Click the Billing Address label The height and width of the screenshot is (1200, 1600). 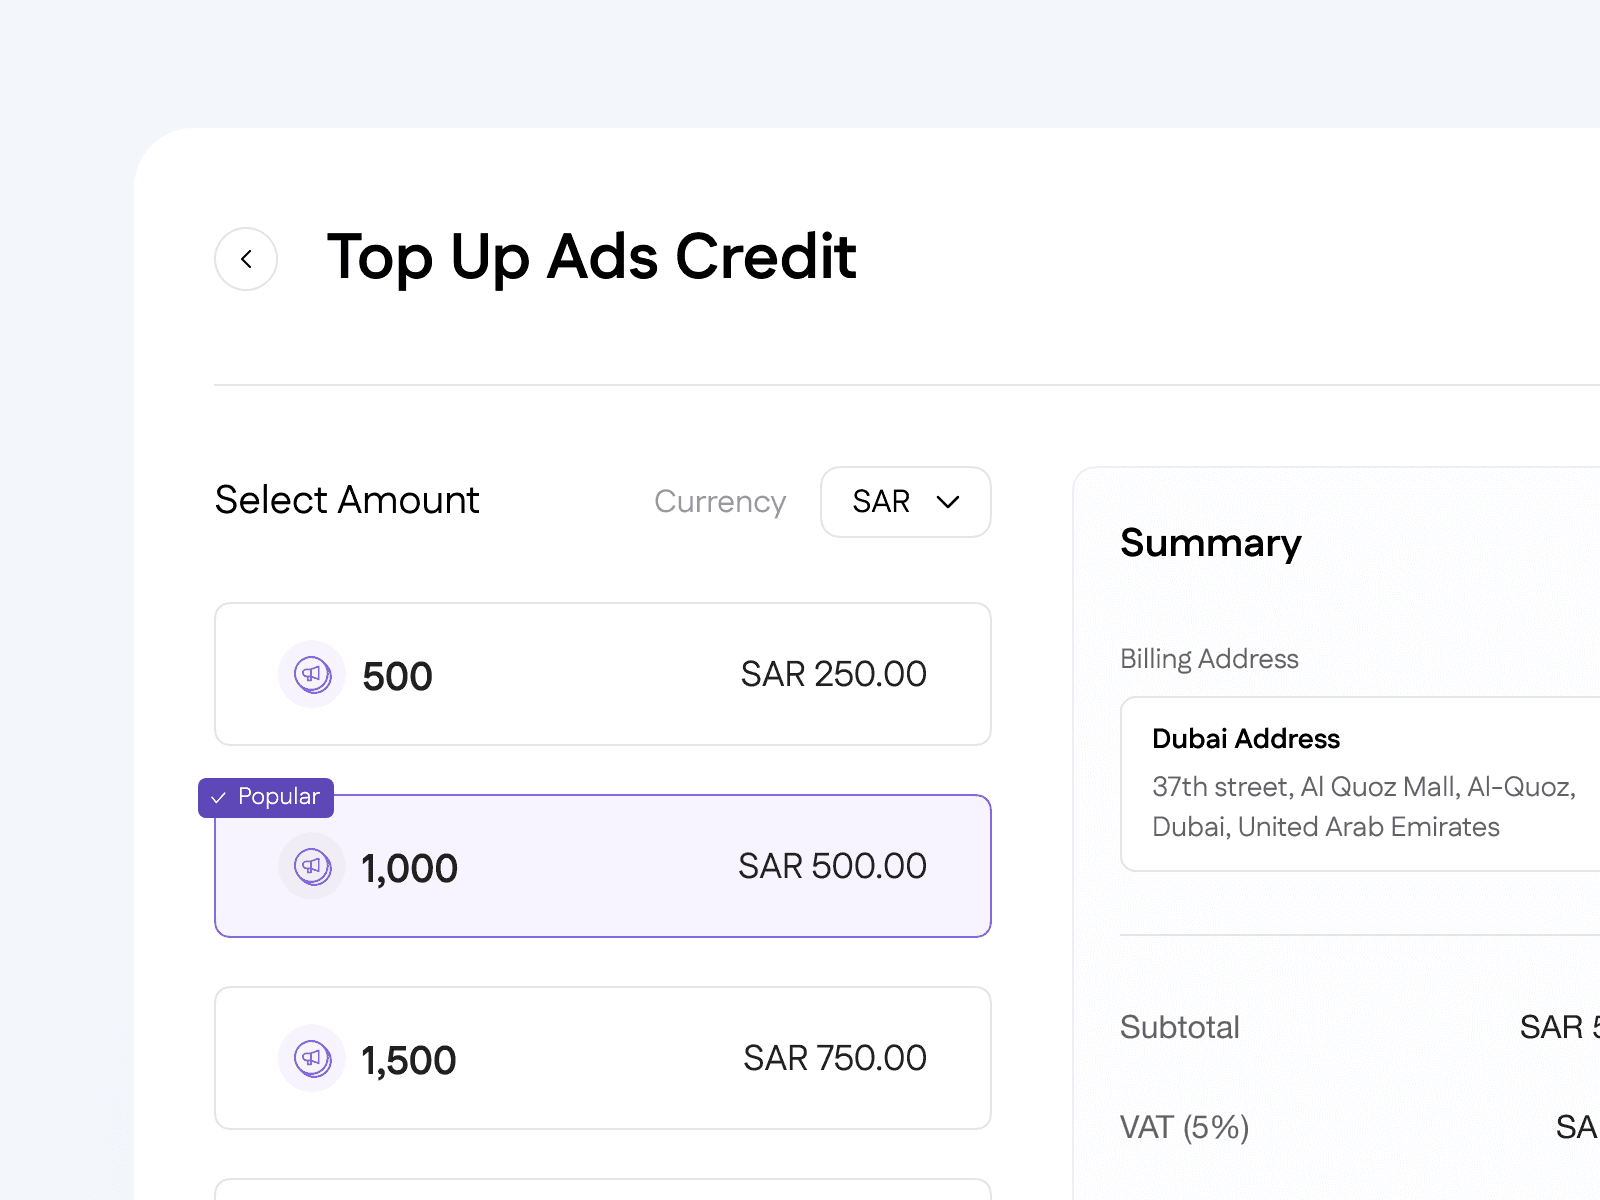1209,659
